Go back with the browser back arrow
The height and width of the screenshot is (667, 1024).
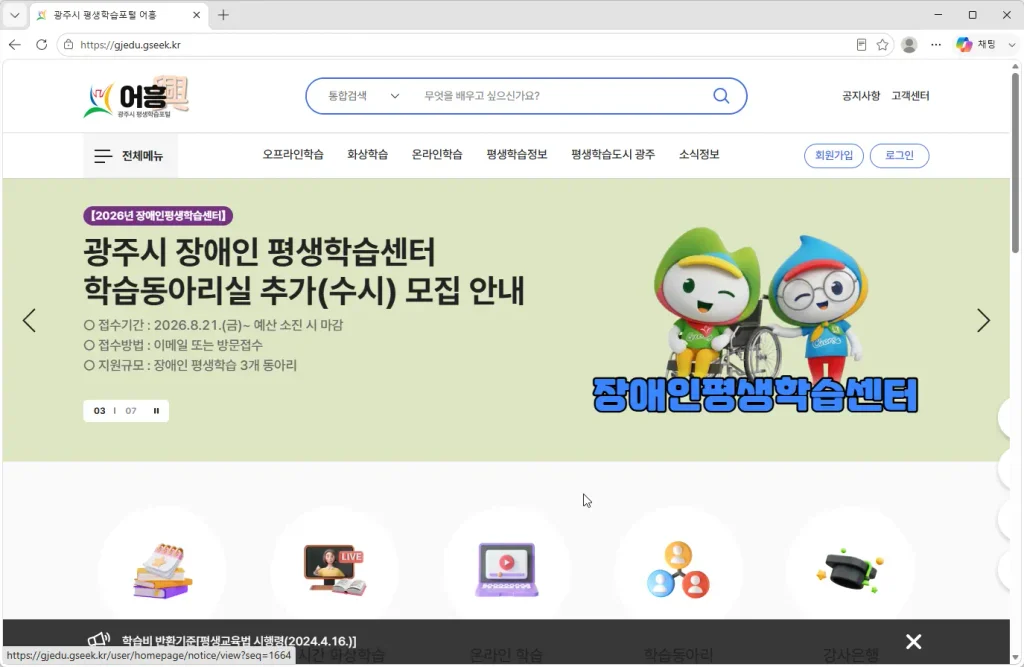point(15,44)
